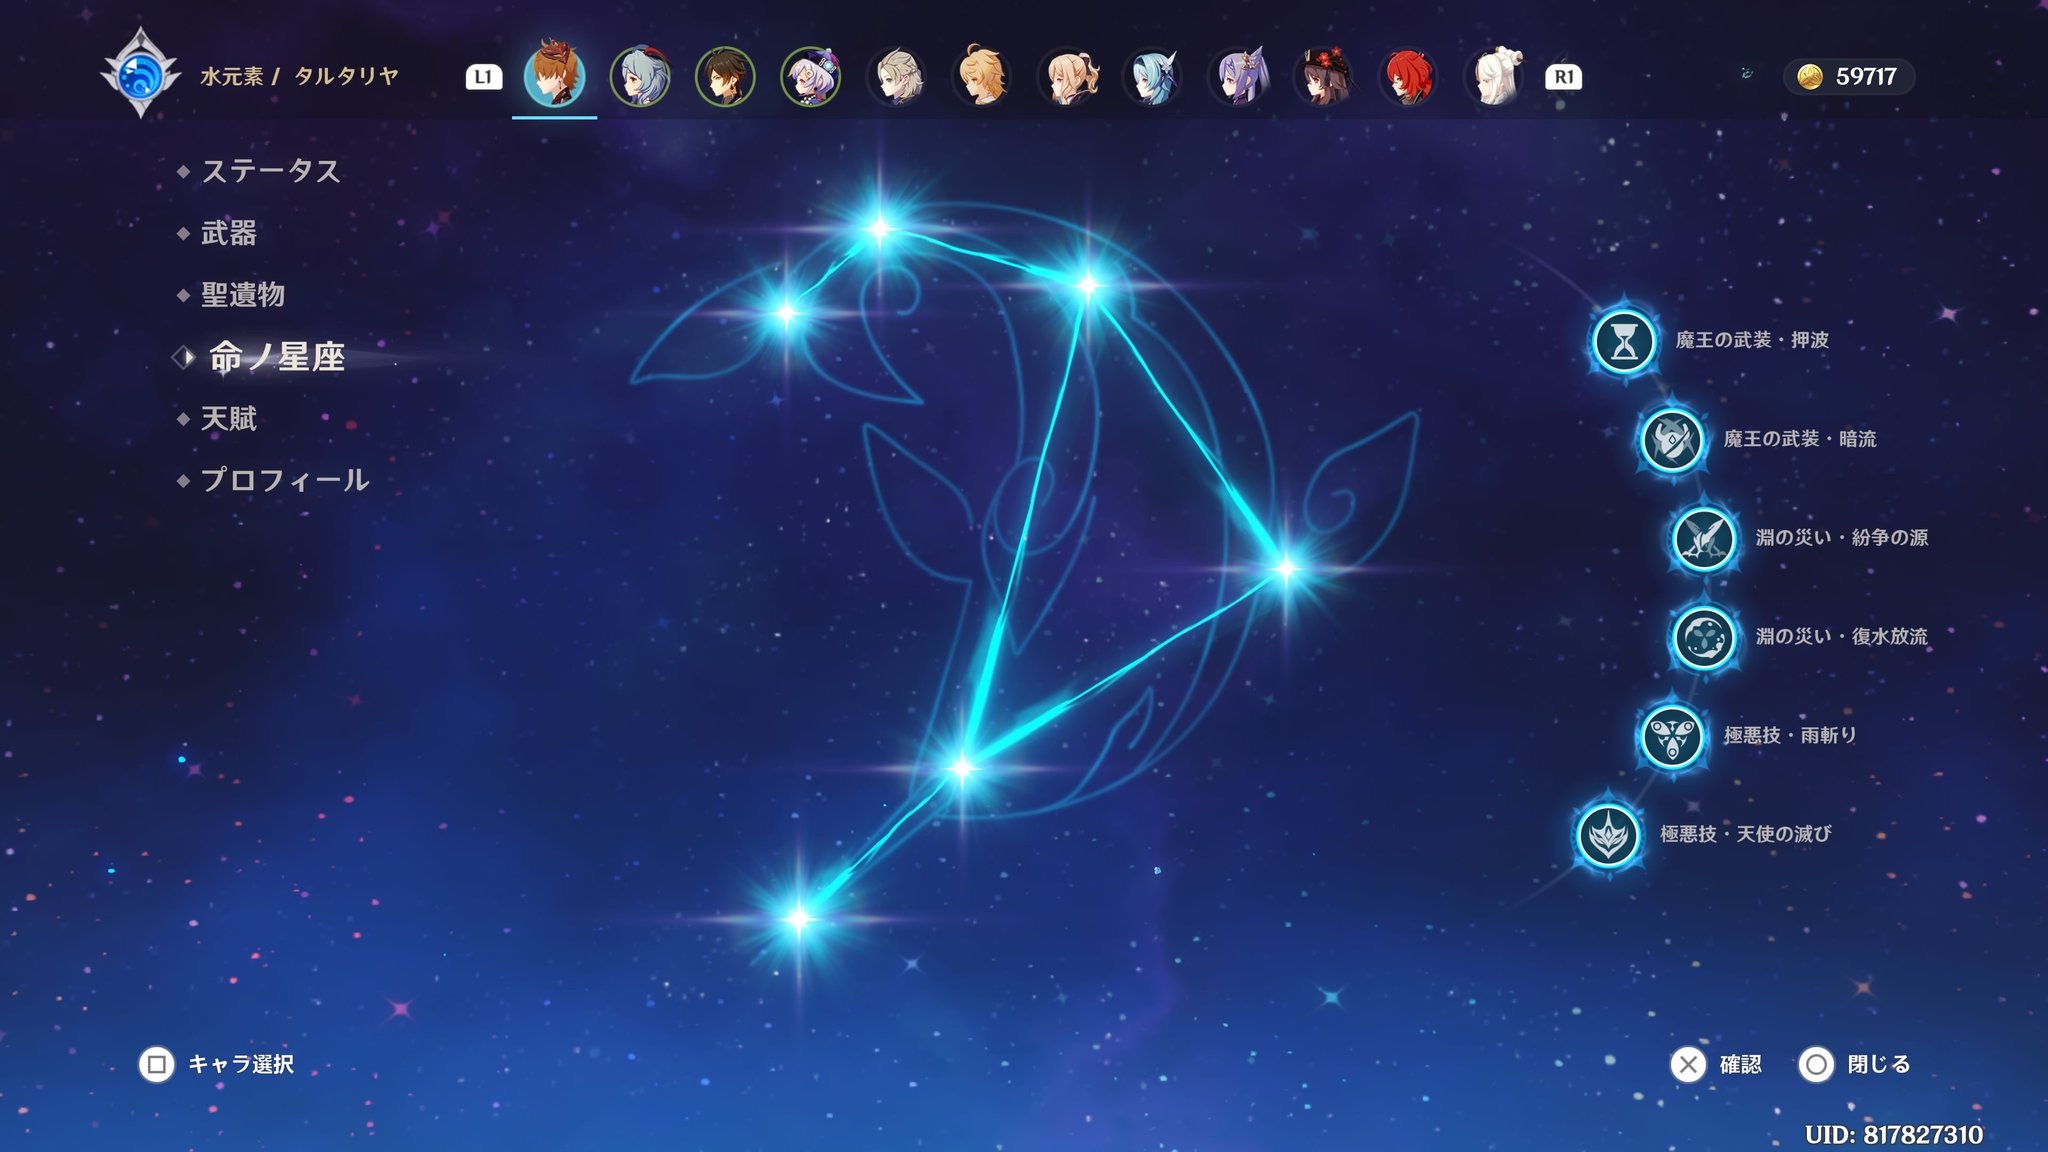The height and width of the screenshot is (1152, 2048).
Task: Click the lowest star of the constellation
Action: pyautogui.click(x=798, y=919)
